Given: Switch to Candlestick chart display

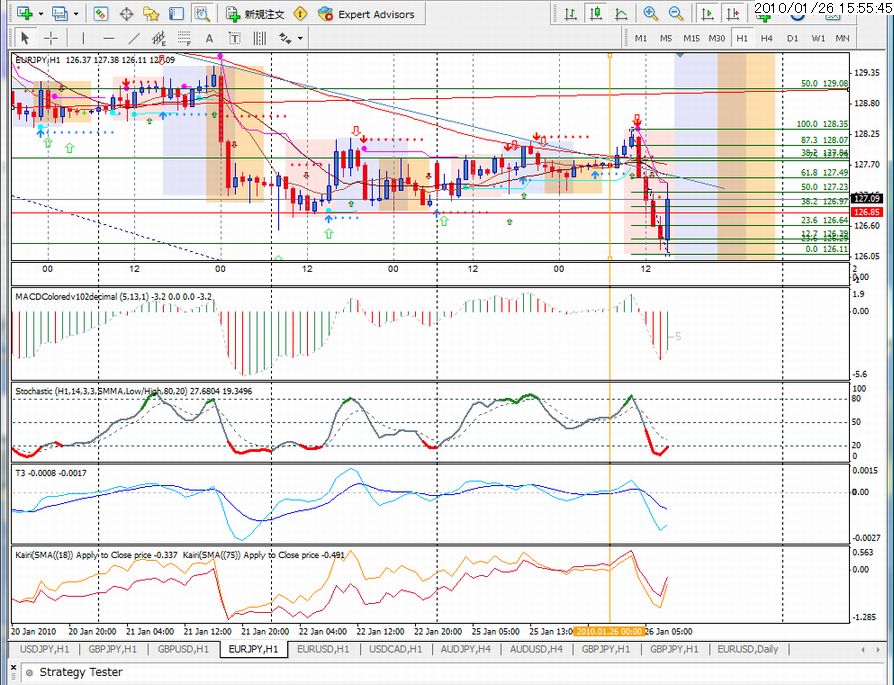Looking at the screenshot, I should 596,14.
